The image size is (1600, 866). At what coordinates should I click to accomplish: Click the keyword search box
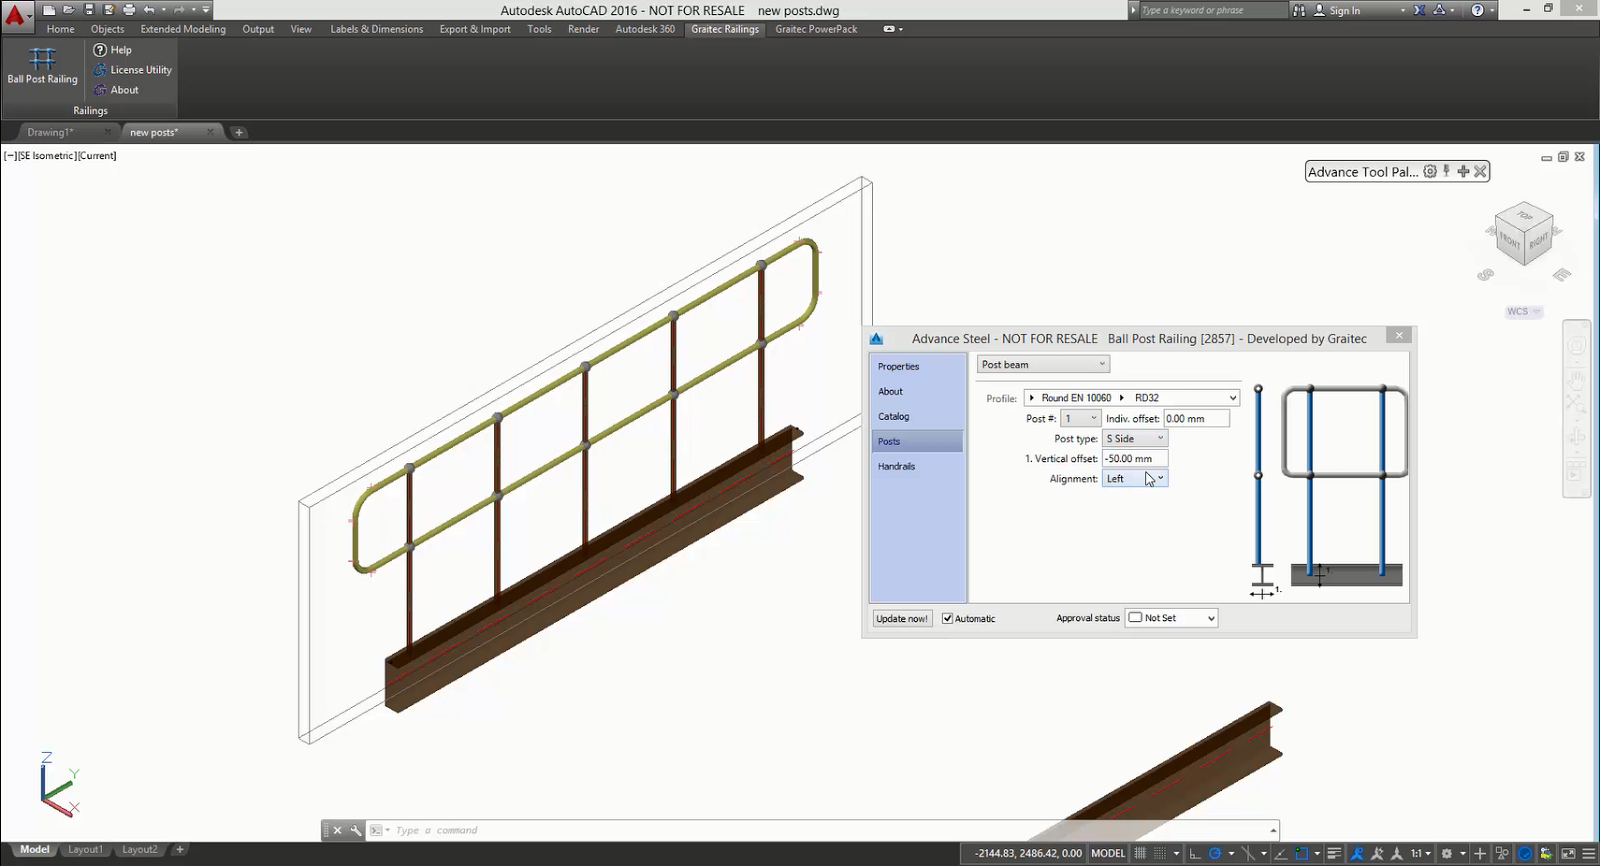(1212, 10)
